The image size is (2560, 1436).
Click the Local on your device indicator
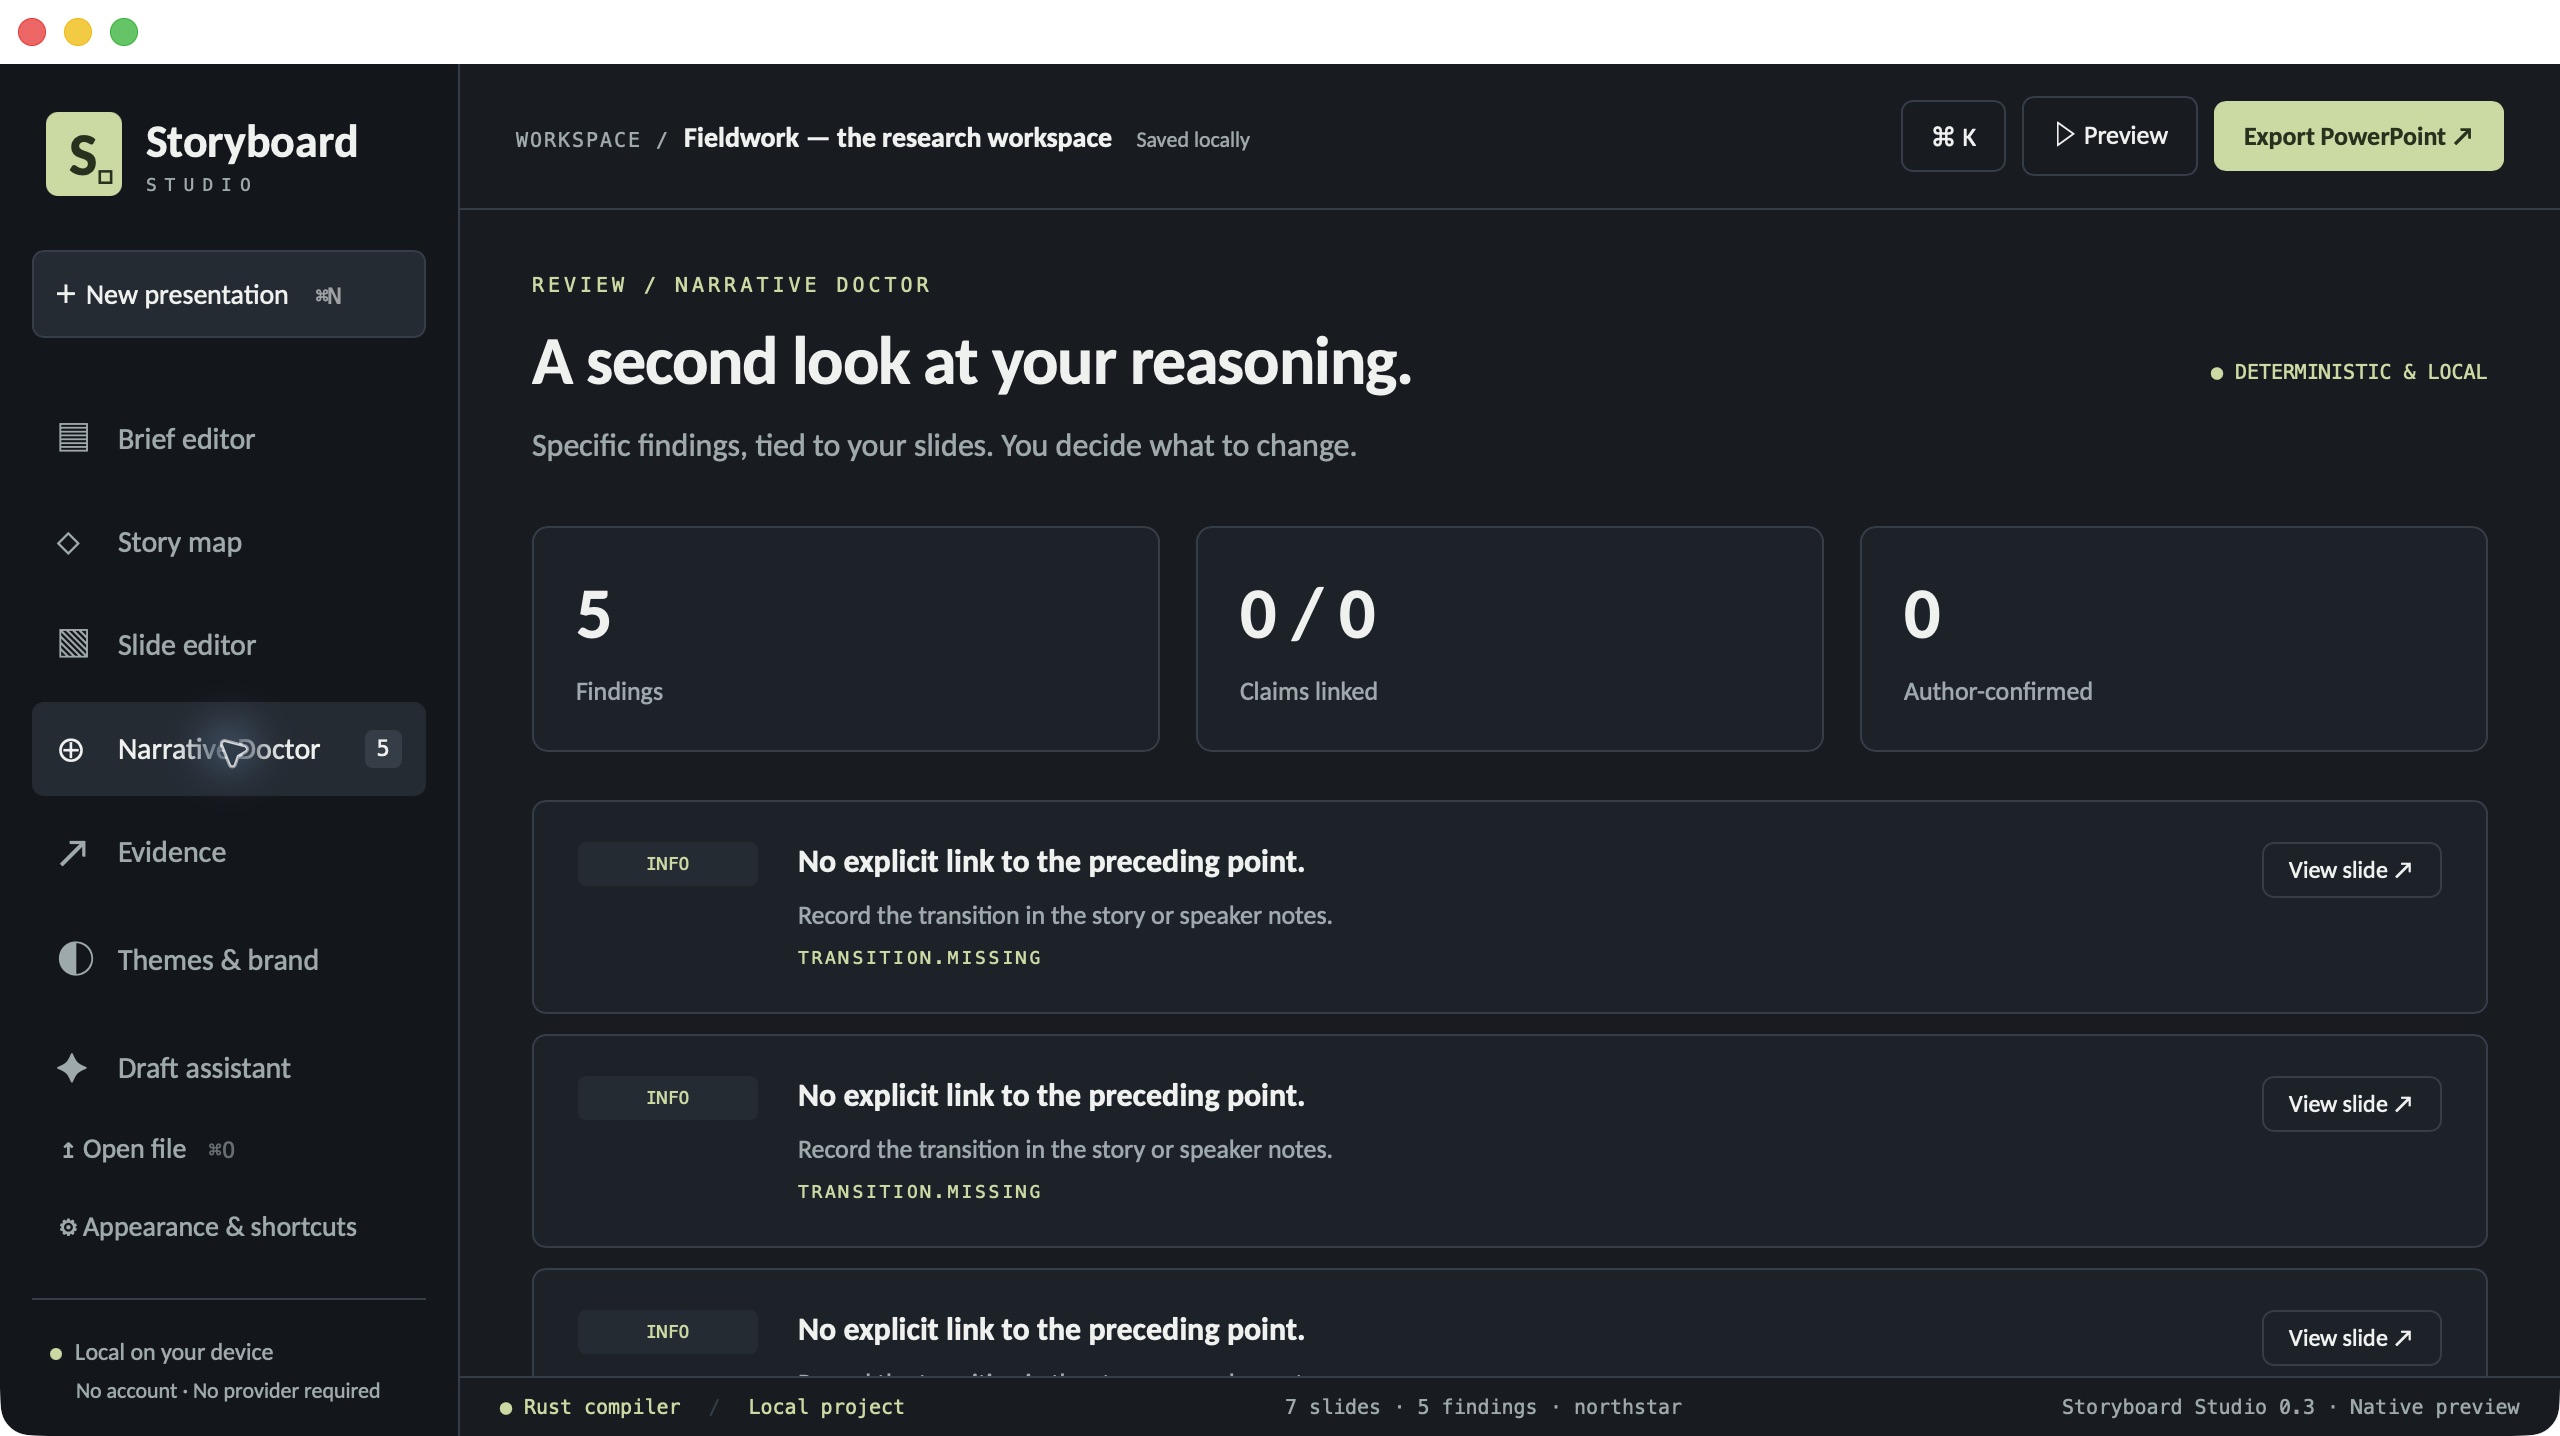pos(162,1352)
